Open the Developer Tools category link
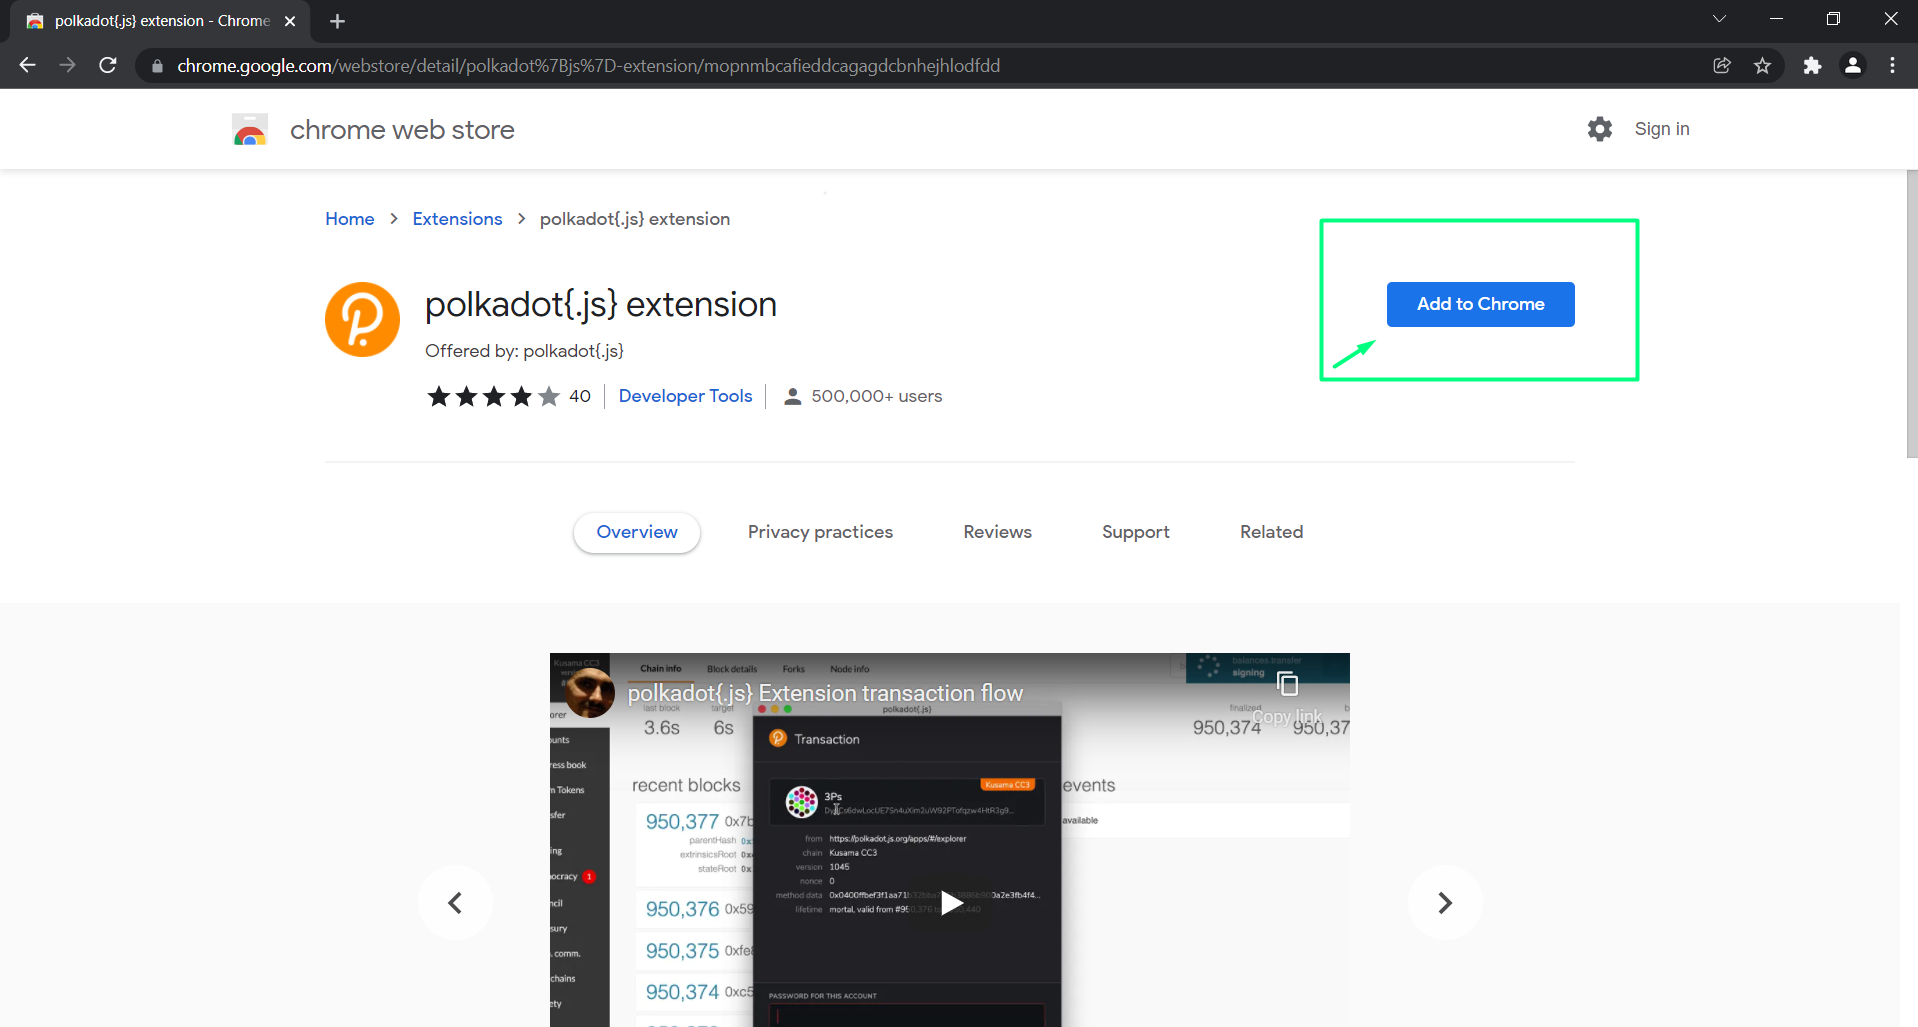Screen dimensions: 1918x1027 coord(685,396)
